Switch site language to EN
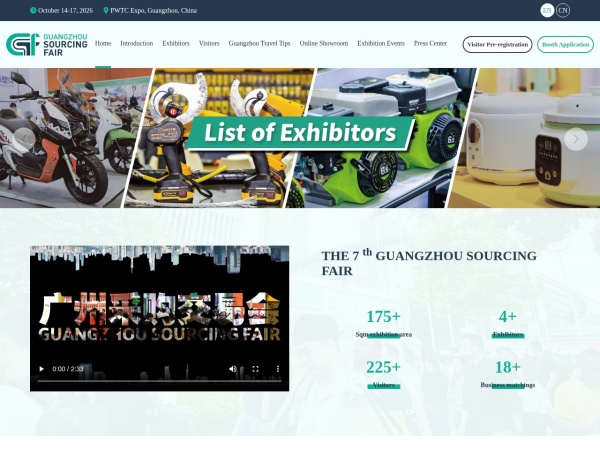Image resolution: width=600 pixels, height=450 pixels. (x=547, y=10)
